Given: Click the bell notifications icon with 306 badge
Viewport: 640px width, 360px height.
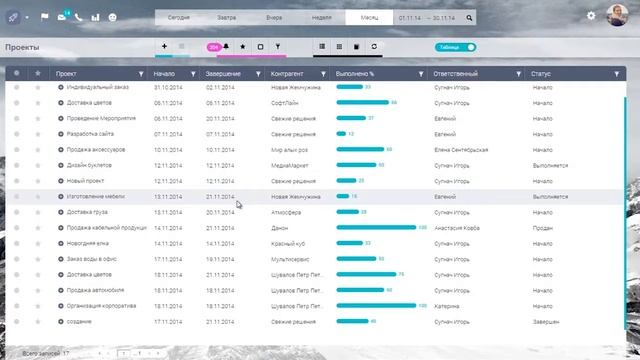Looking at the screenshot, I should (226, 47).
